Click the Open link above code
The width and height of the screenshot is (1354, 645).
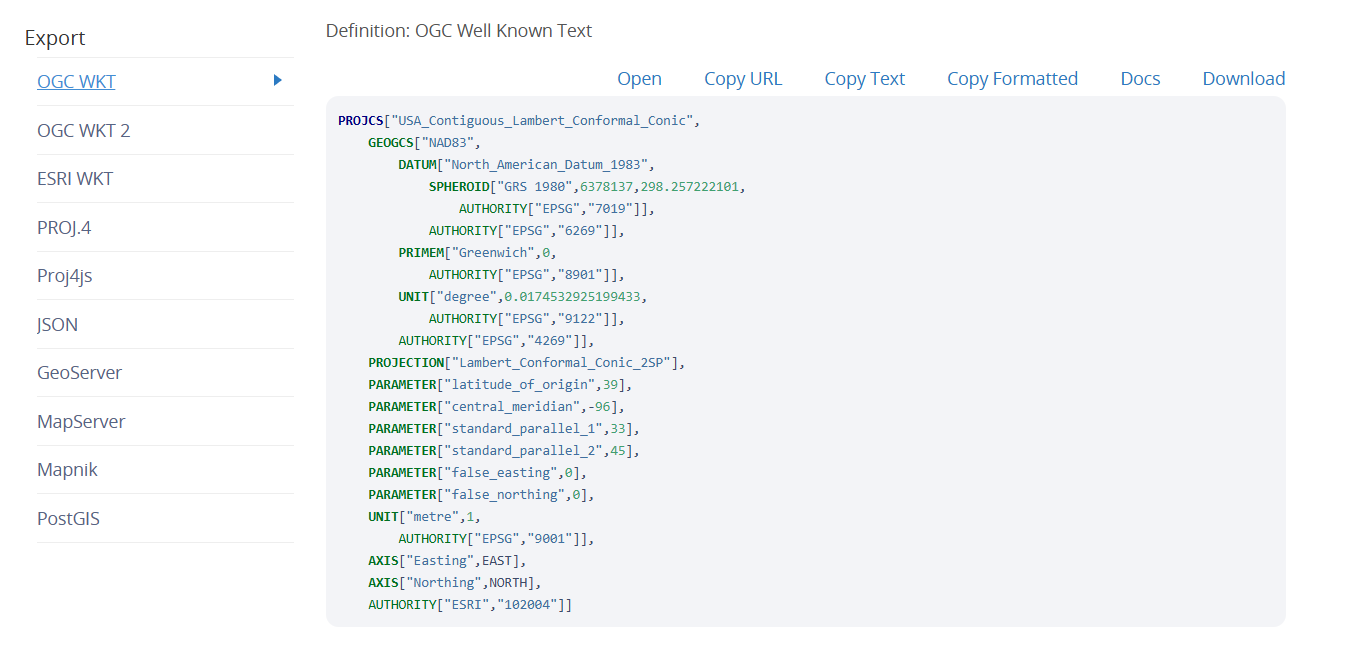tap(639, 79)
